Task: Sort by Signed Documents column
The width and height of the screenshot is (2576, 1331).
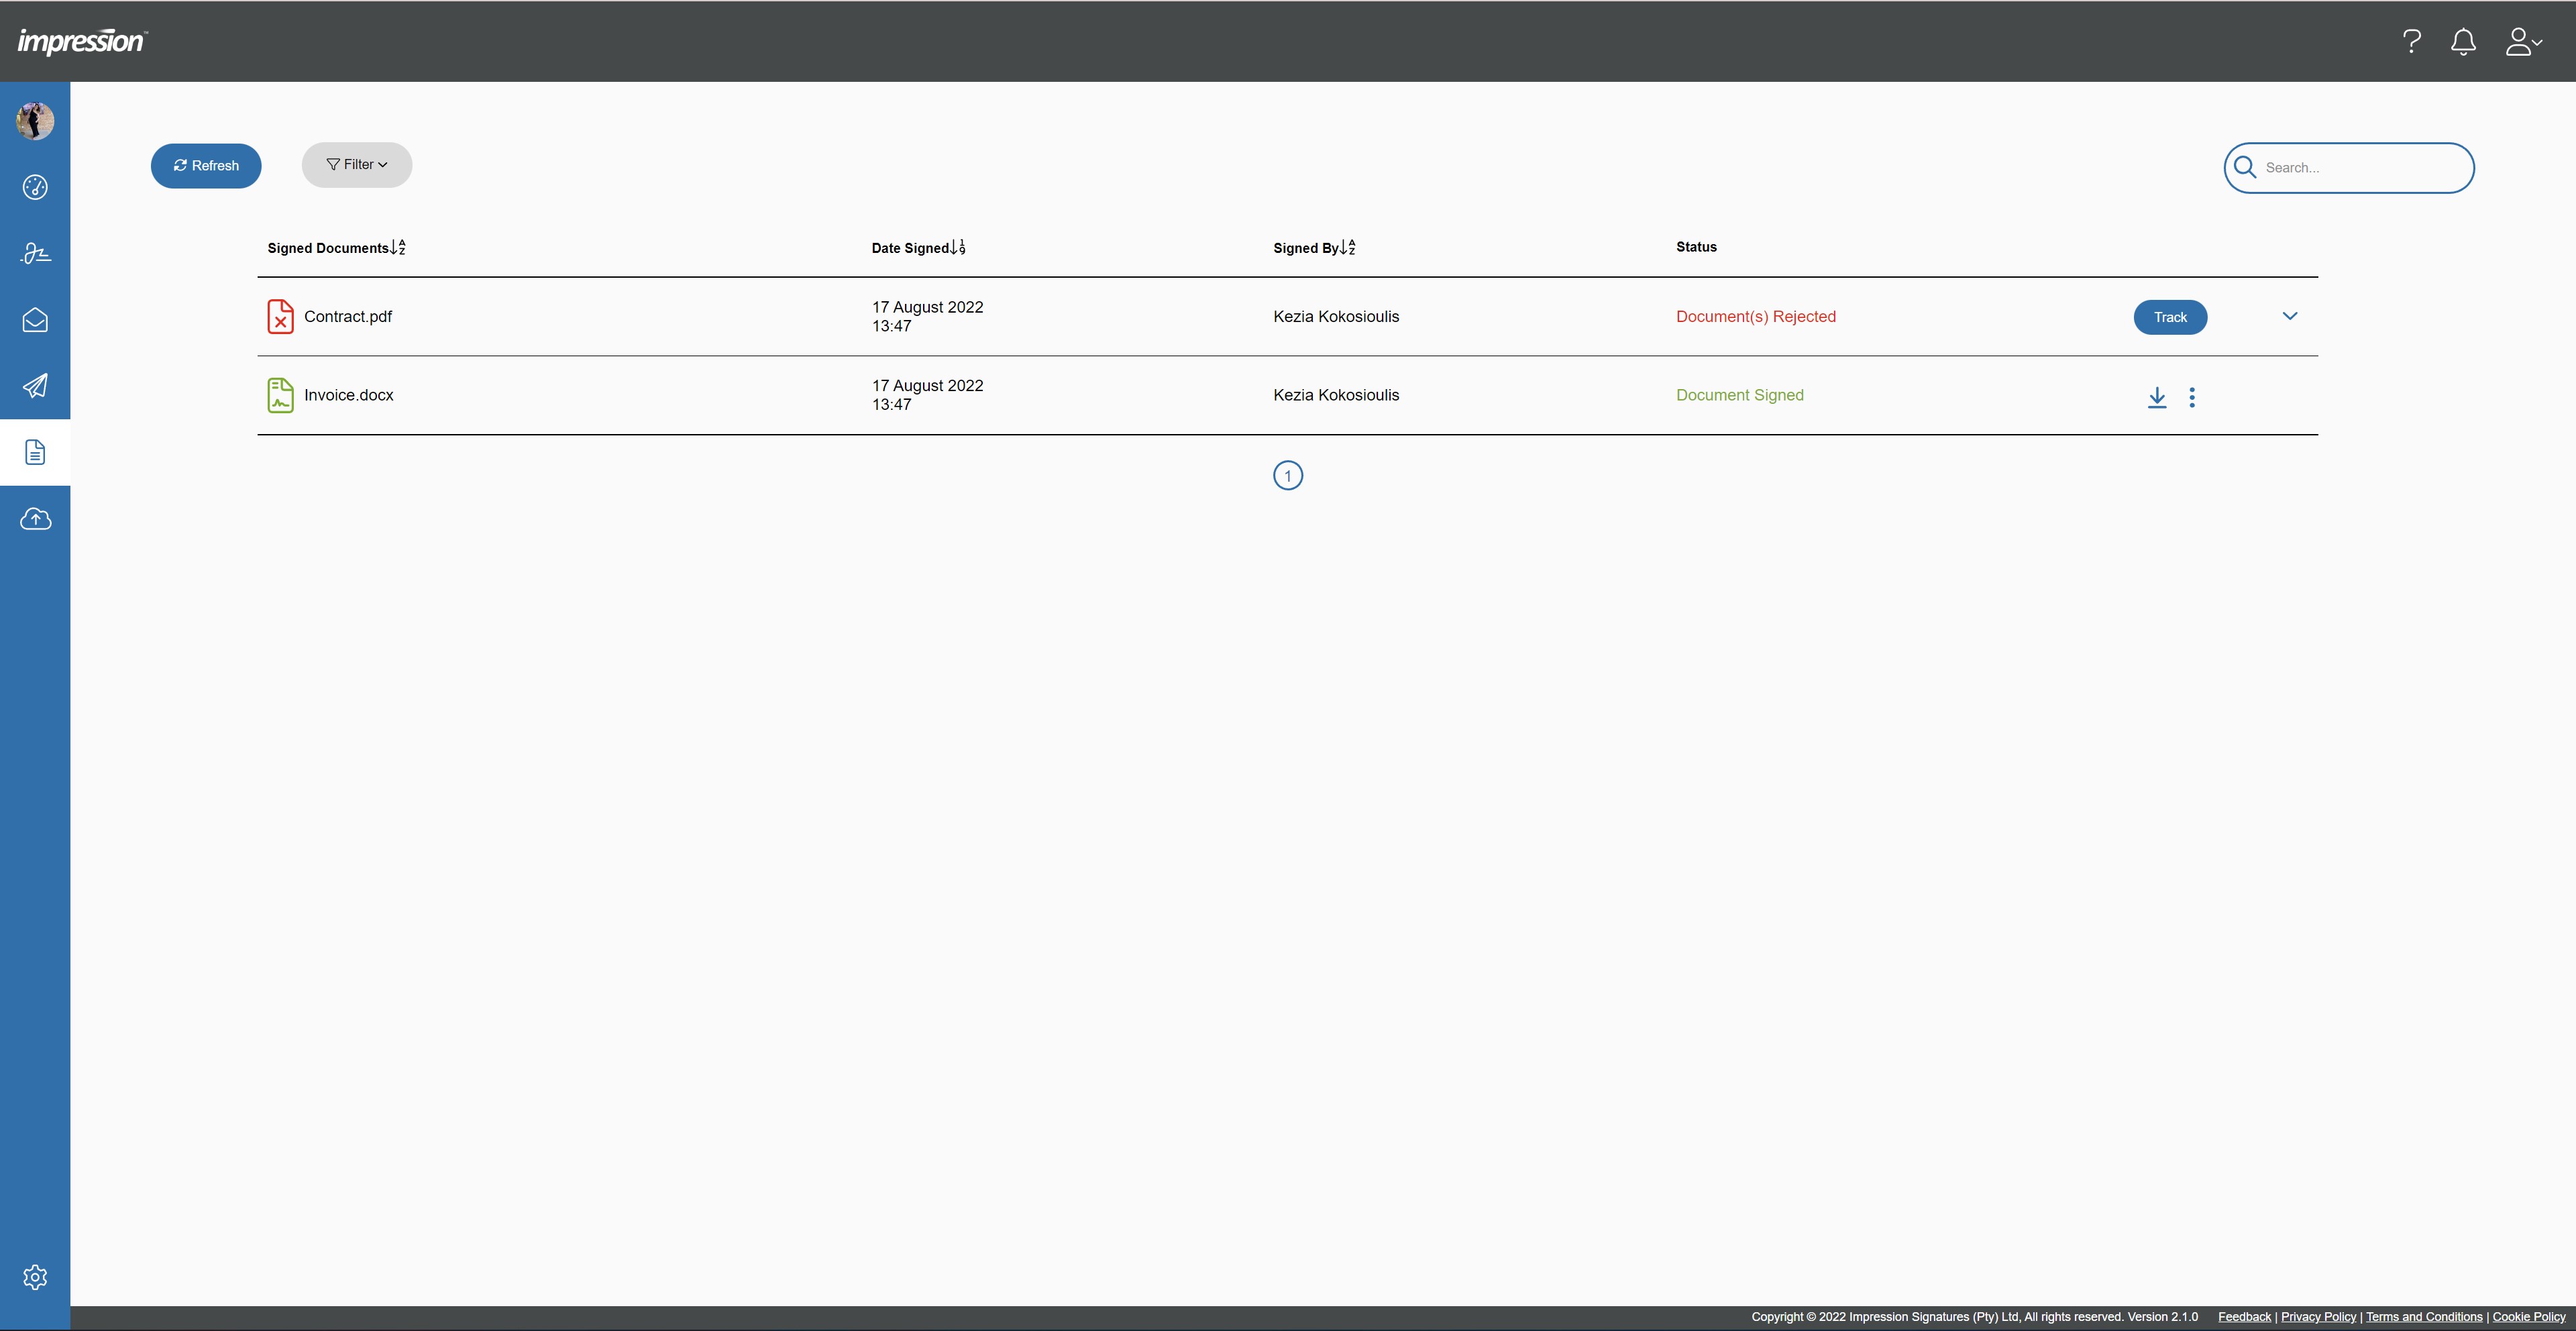Action: [x=336, y=247]
